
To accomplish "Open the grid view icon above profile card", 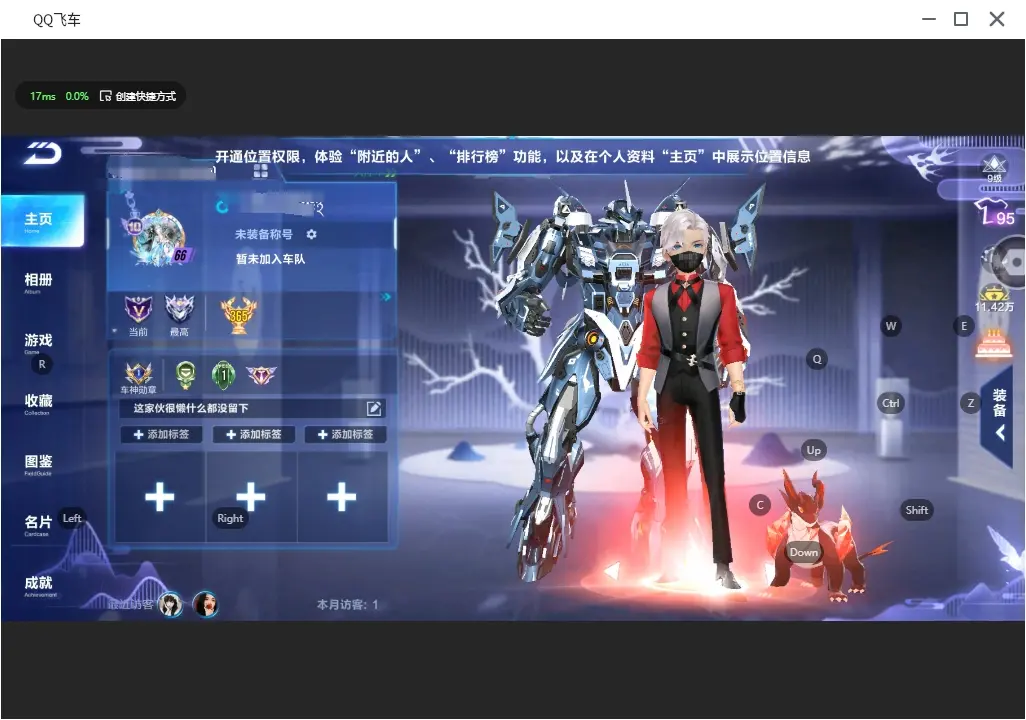I will (x=260, y=171).
